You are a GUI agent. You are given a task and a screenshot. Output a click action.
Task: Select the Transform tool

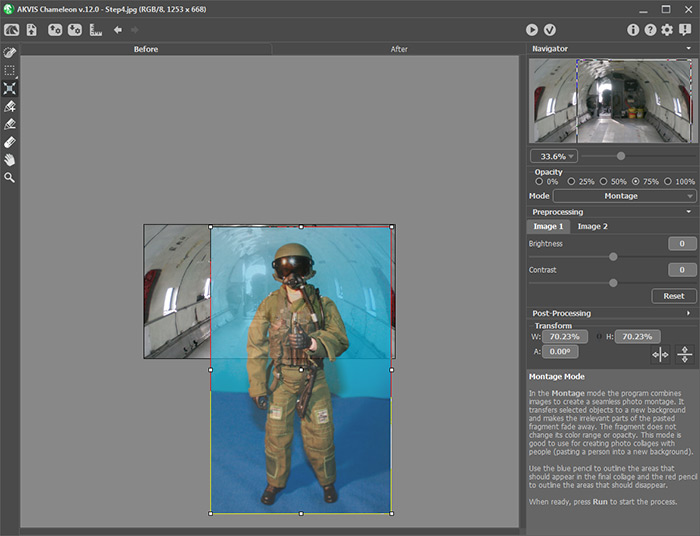(9, 88)
